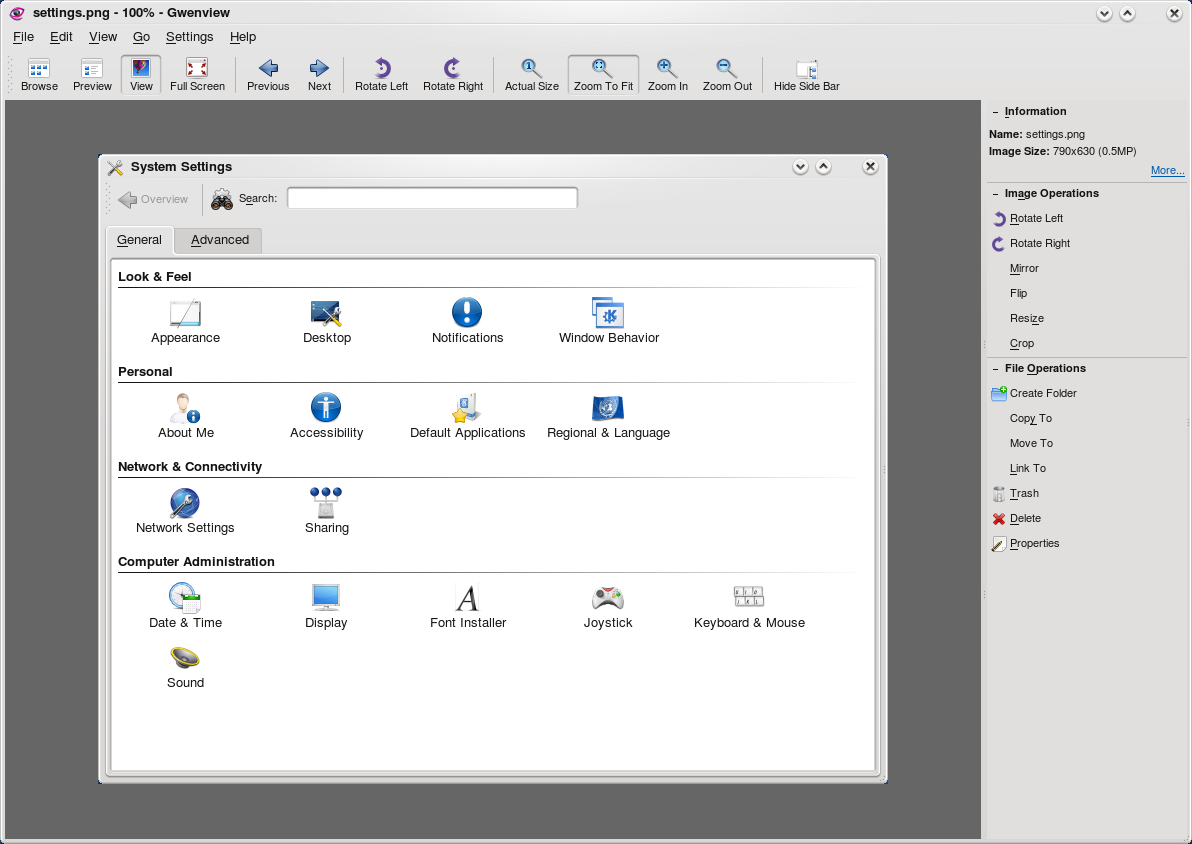Open the View menu
This screenshot has width=1192, height=844.
click(x=103, y=36)
